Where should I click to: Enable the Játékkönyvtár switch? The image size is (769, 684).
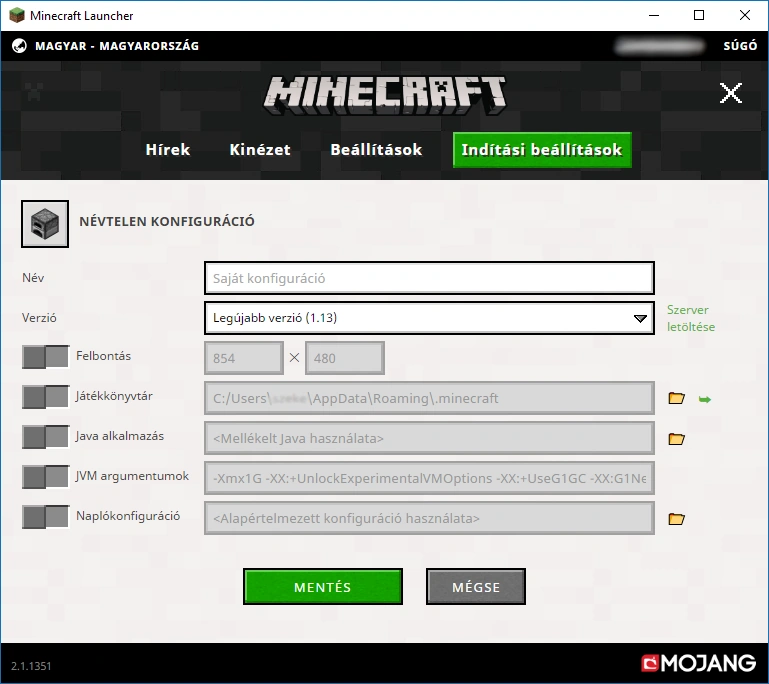click(x=45, y=397)
